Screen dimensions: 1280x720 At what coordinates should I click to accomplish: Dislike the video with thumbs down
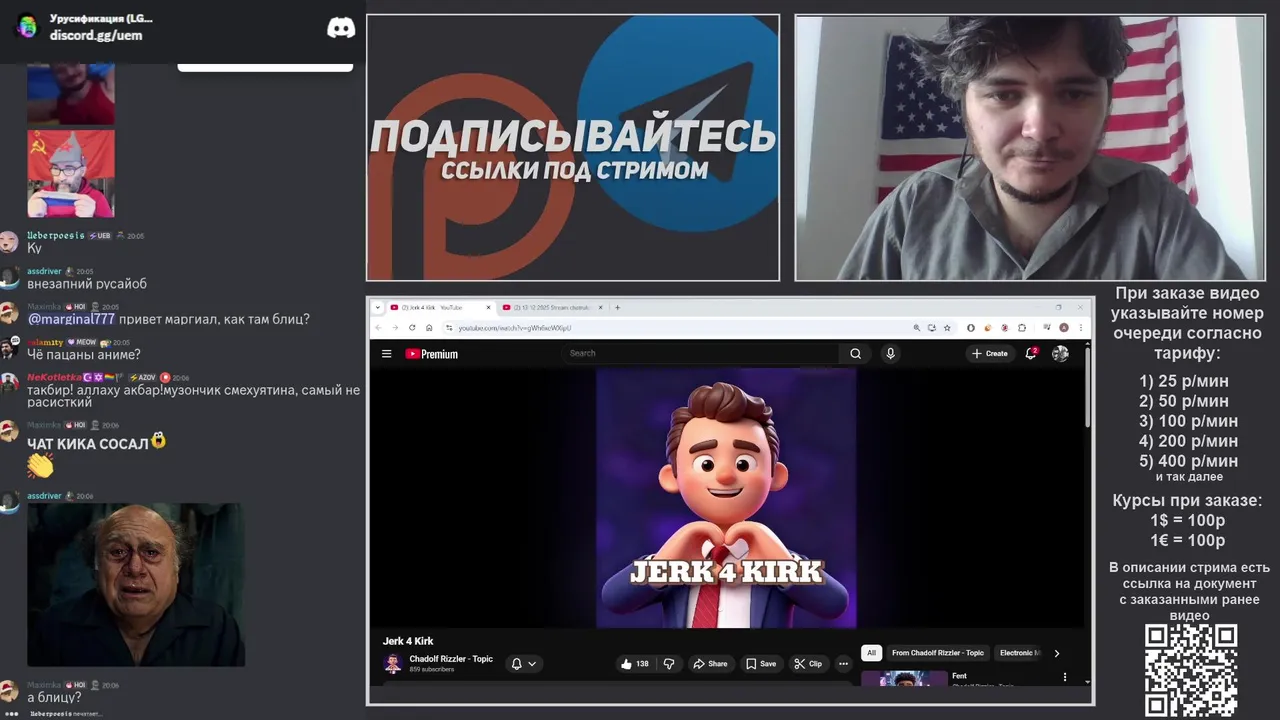coord(669,663)
